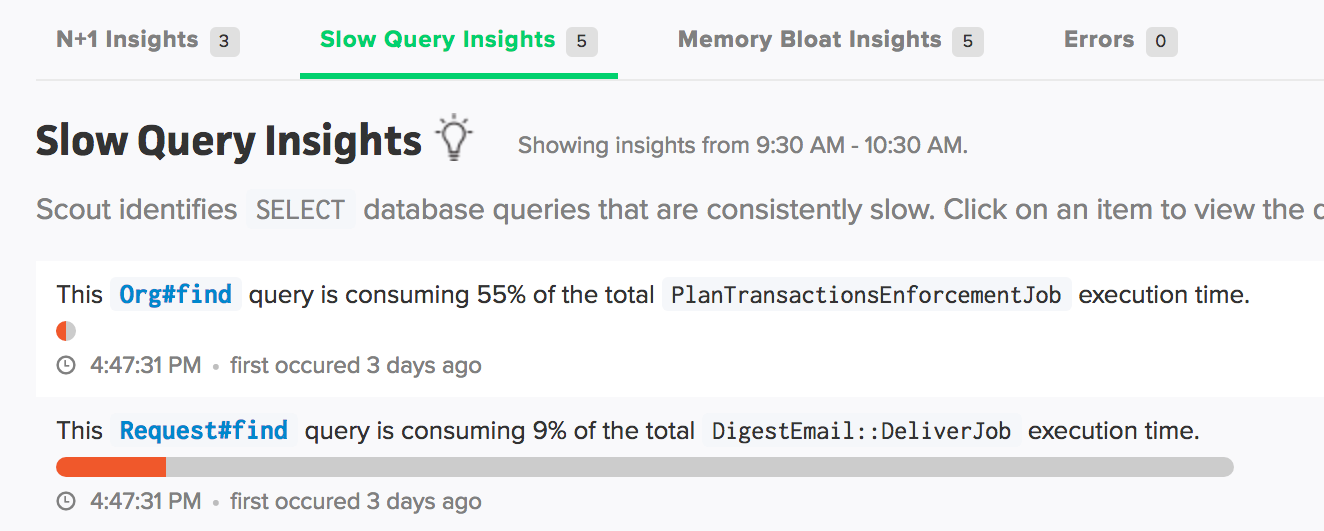Open the Memory Bloat Insights tab
Screen dimensions: 1324x531
[809, 40]
